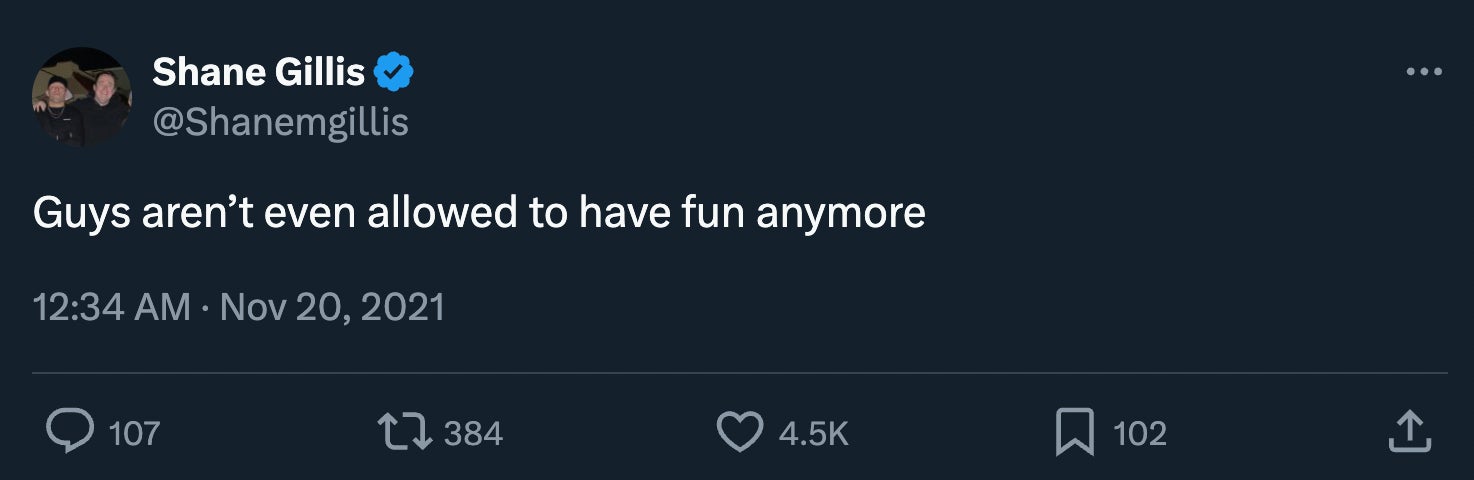Click the 4.5K likes count
Viewport: 1474px width, 480px height.
click(x=813, y=434)
